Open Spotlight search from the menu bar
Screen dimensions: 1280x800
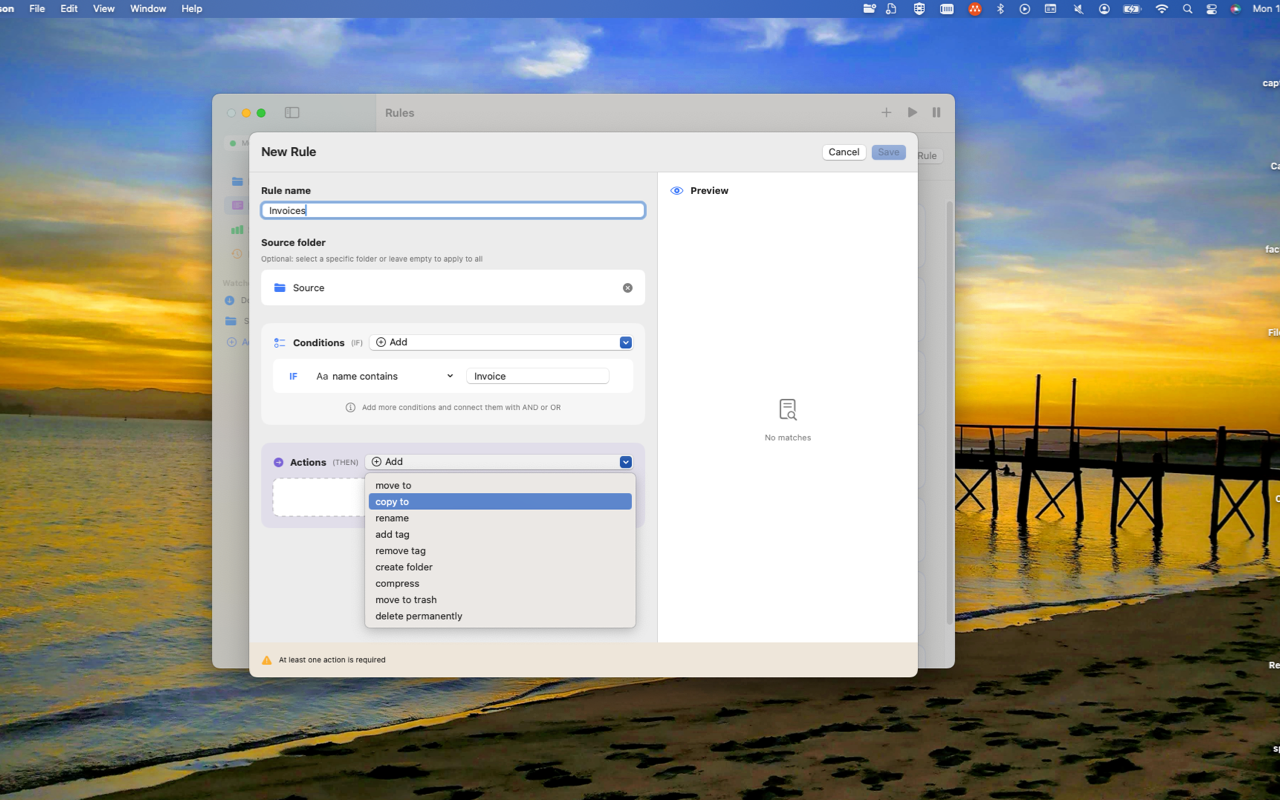pyautogui.click(x=1186, y=8)
